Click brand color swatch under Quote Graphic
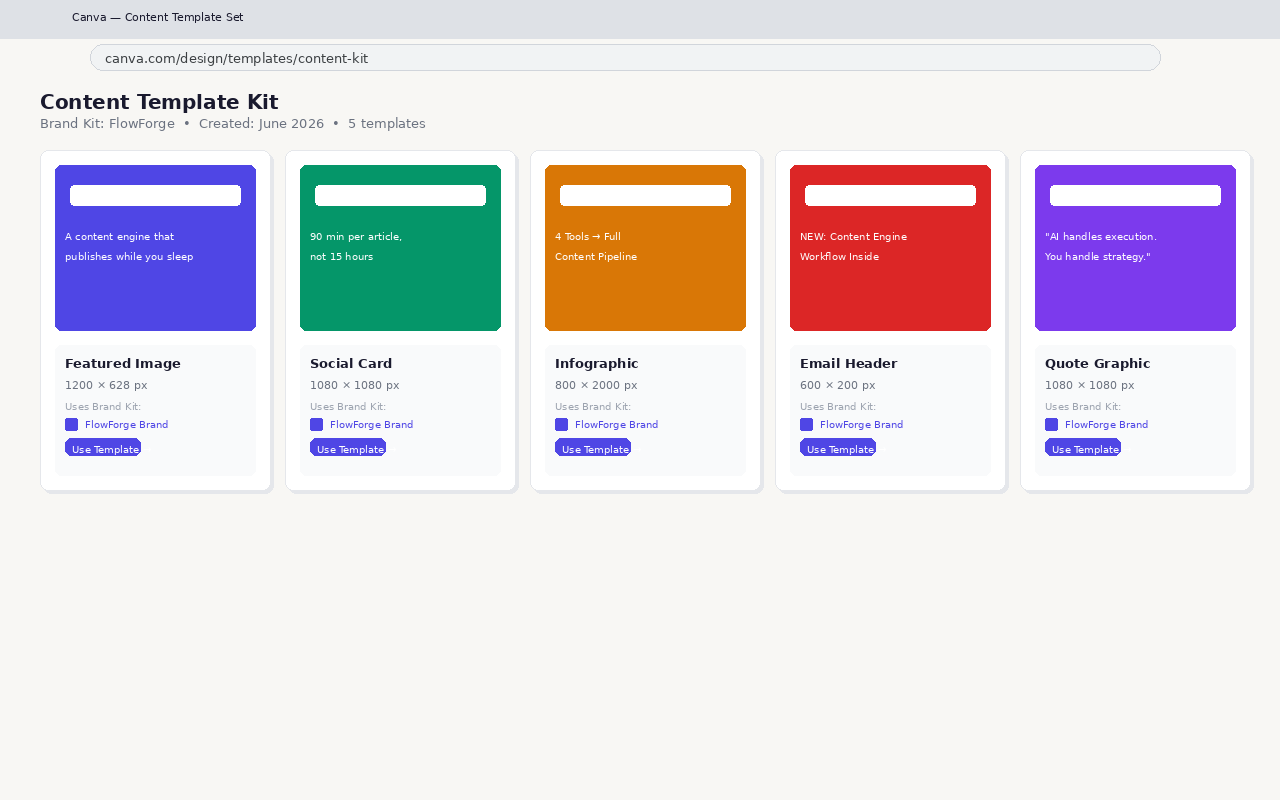The width and height of the screenshot is (1280, 800). tap(1051, 424)
